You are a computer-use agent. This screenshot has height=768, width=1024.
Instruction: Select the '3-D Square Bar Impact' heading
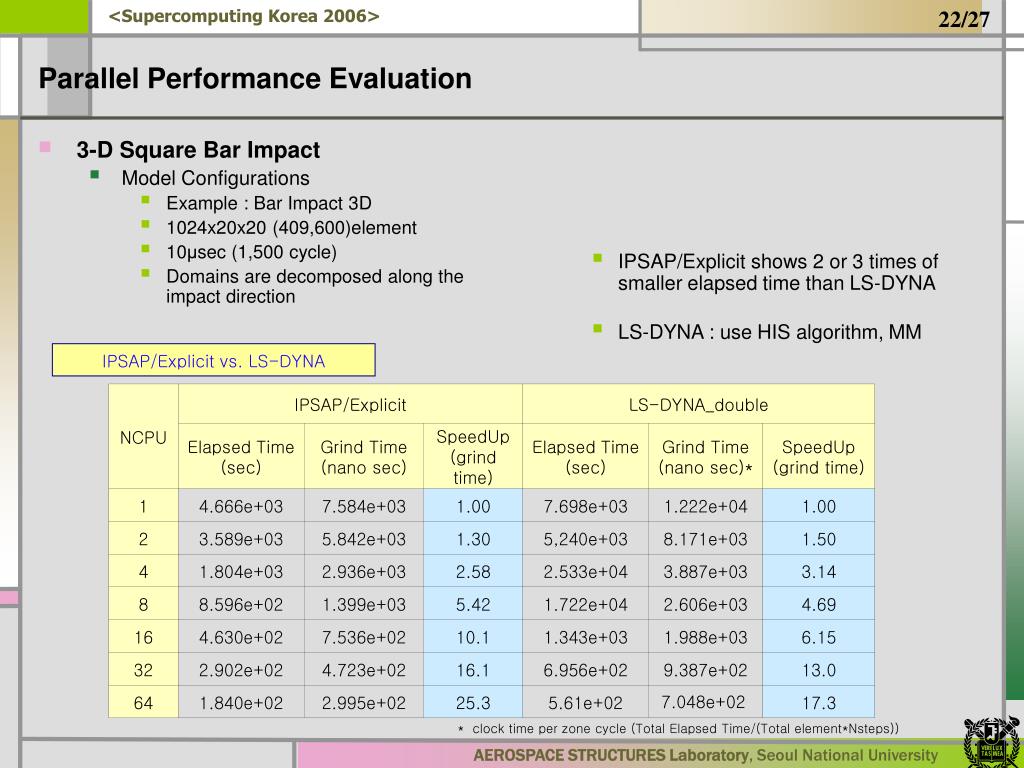click(x=199, y=150)
